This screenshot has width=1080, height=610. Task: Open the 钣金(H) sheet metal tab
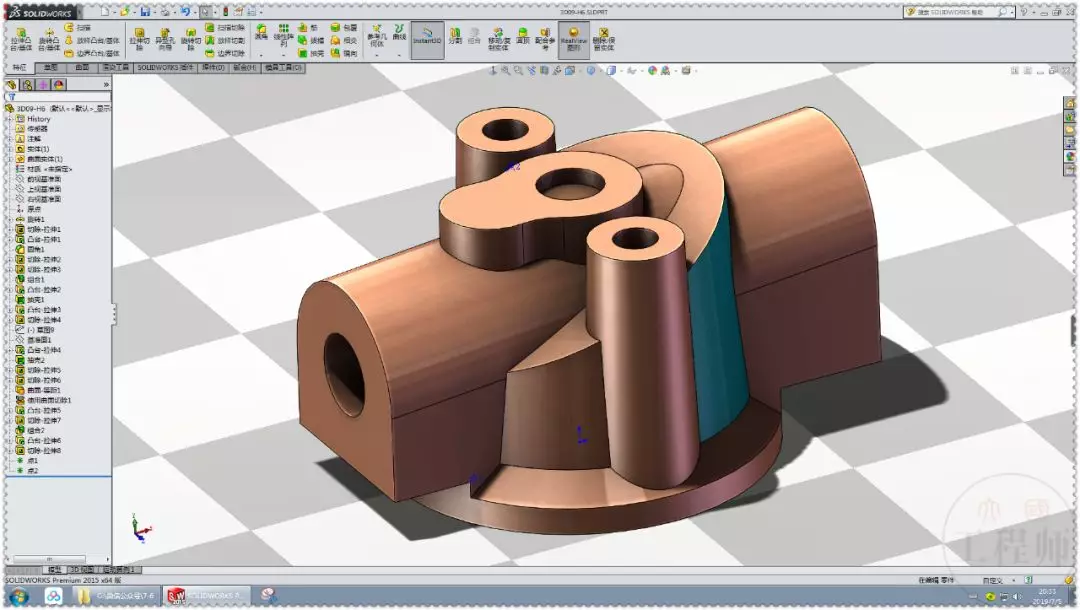click(x=244, y=68)
